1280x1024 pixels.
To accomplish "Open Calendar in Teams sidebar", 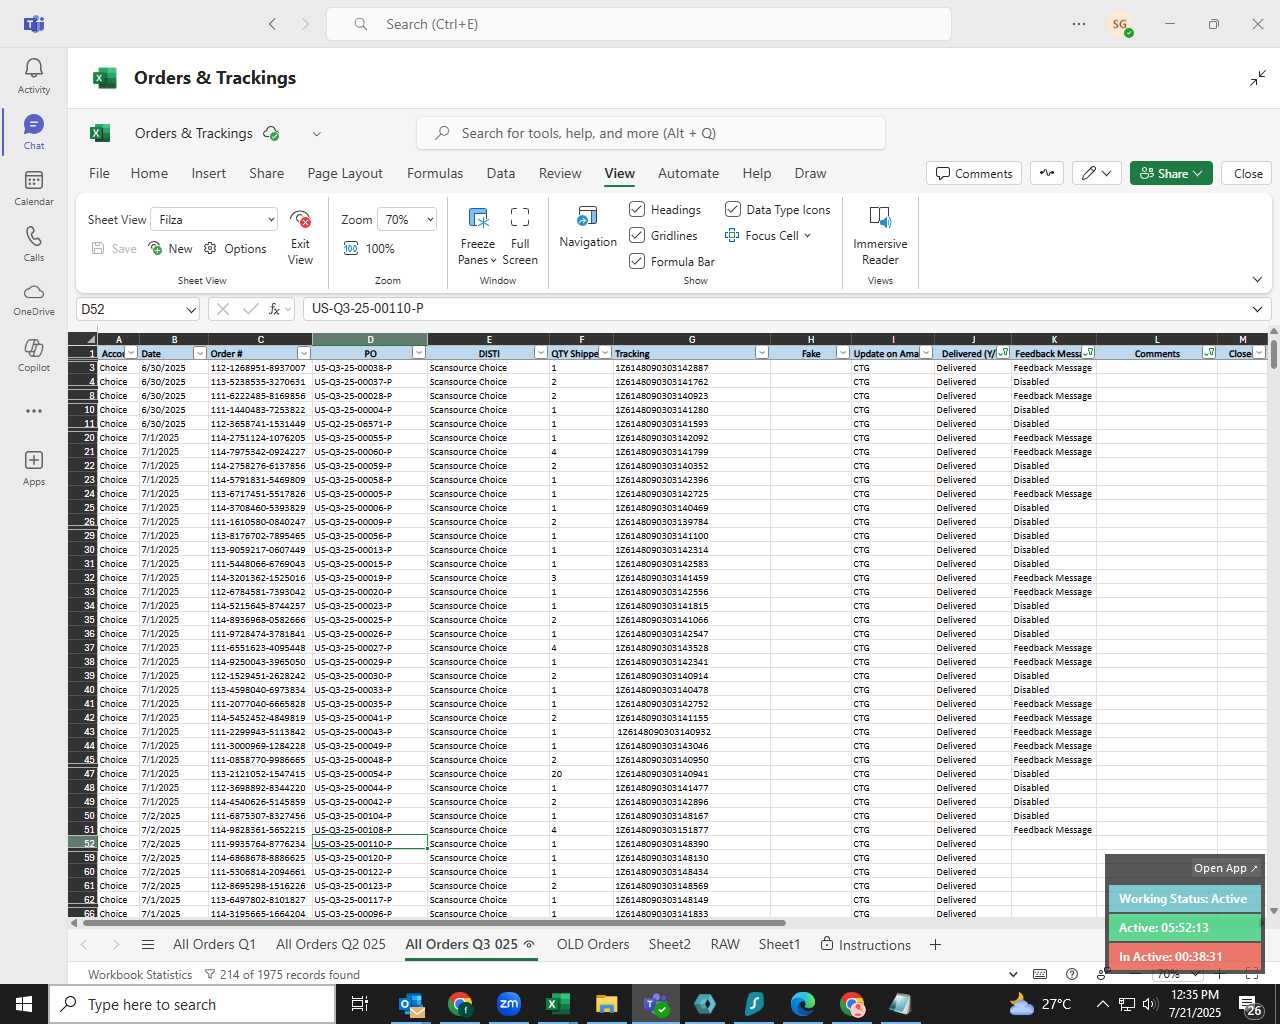I will [33, 188].
